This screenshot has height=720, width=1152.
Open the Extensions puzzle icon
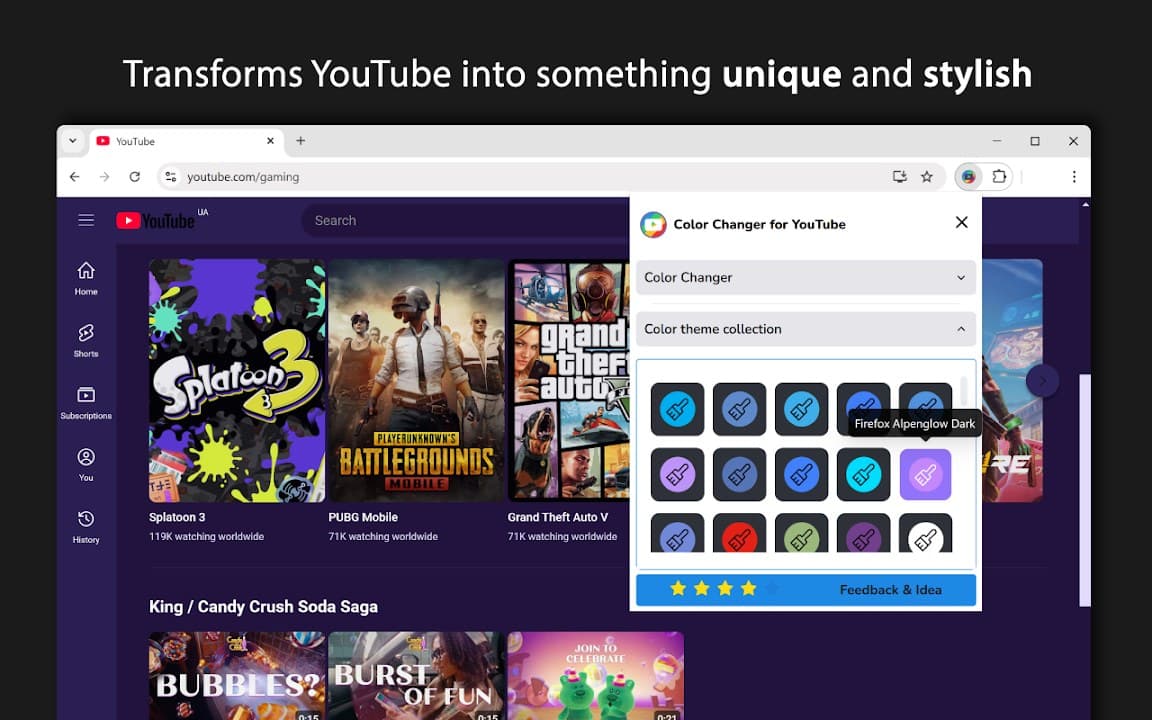pos(998,176)
